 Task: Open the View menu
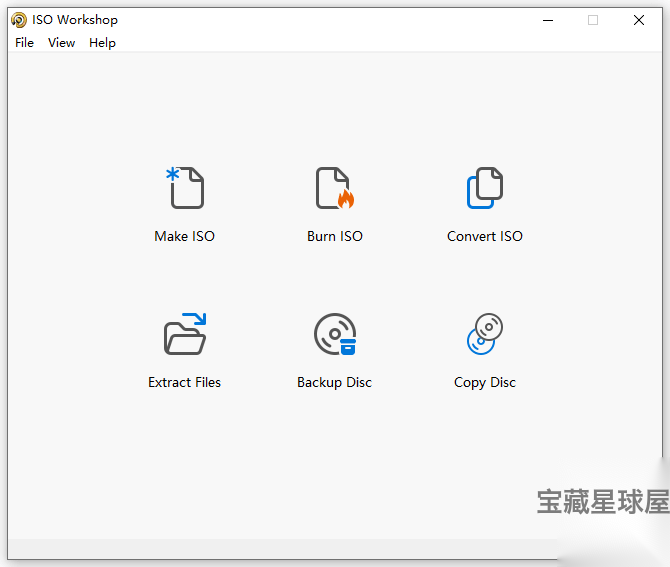[x=62, y=43]
